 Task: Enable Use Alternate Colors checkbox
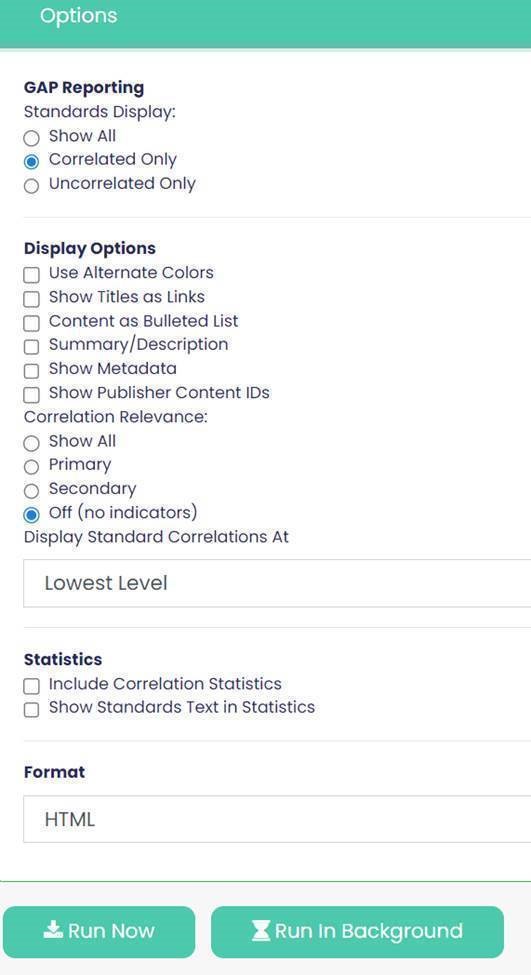(x=31, y=275)
